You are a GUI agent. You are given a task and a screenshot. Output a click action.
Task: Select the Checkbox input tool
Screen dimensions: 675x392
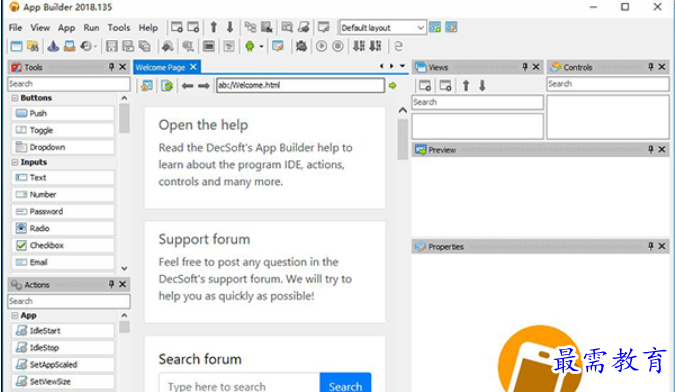click(x=63, y=245)
